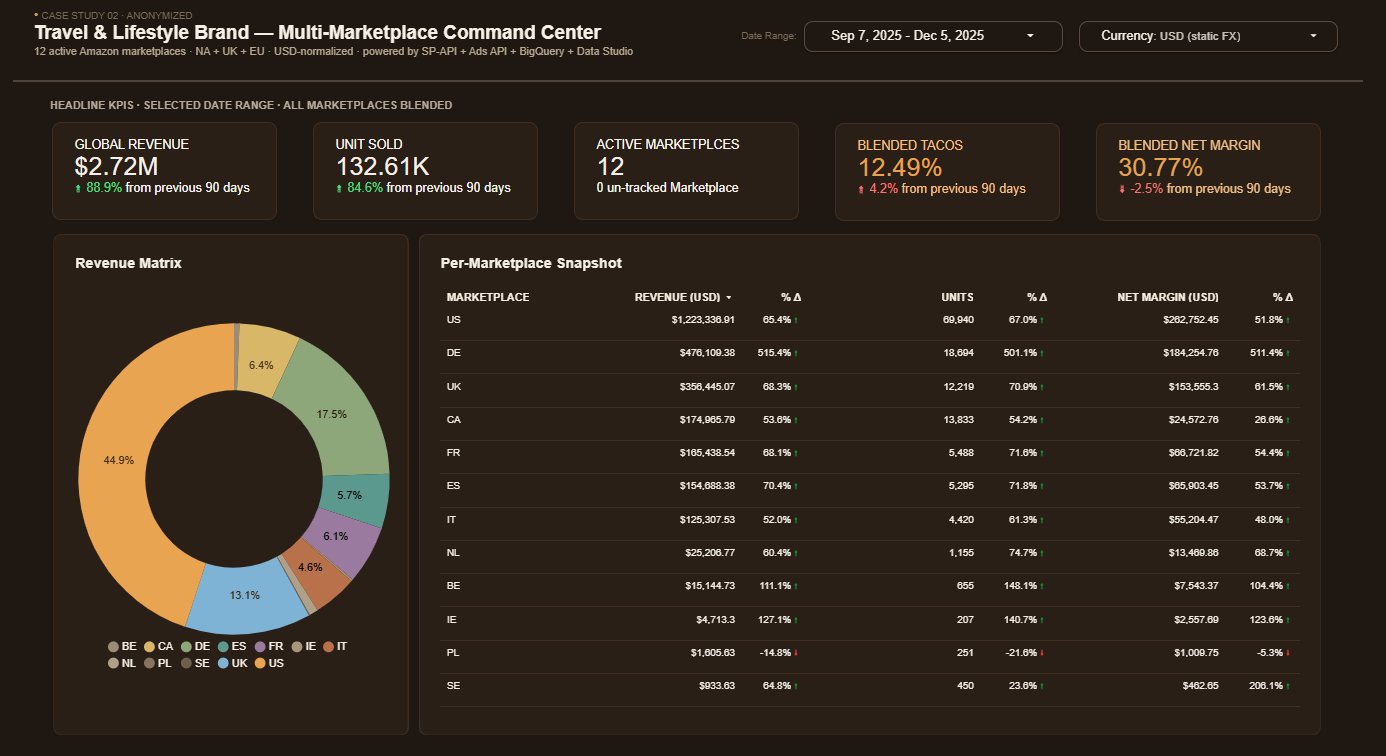Toggle the PL legend entry
This screenshot has height=756, width=1386.
point(157,663)
